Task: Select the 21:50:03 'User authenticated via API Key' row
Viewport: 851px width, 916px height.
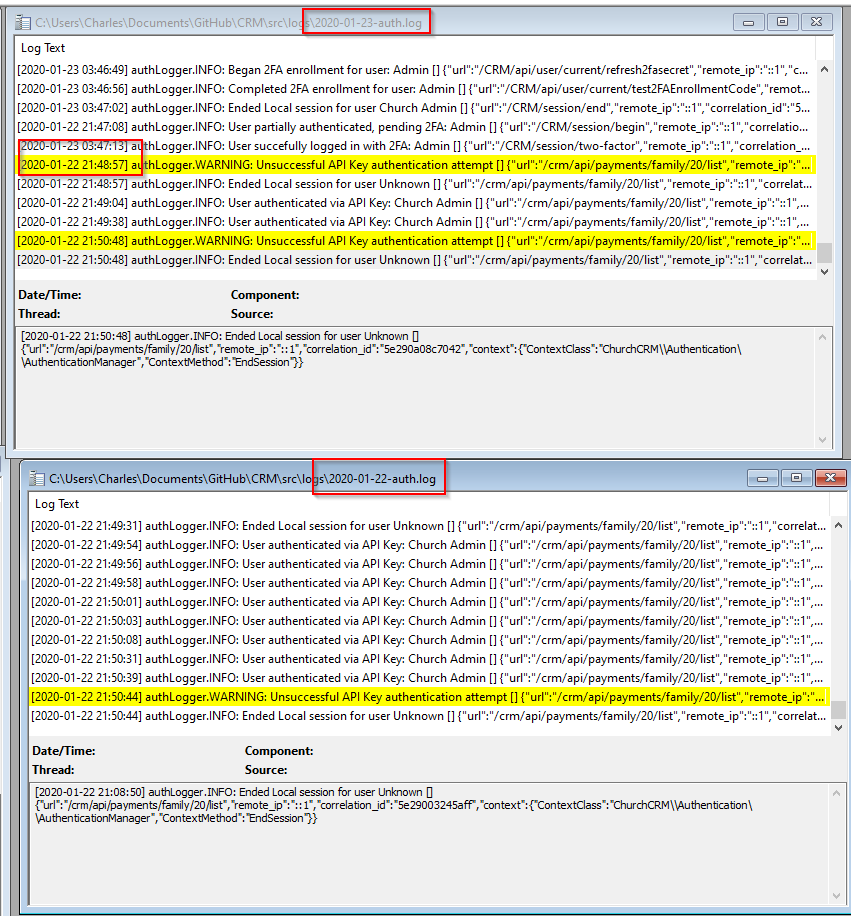Action: 429,621
